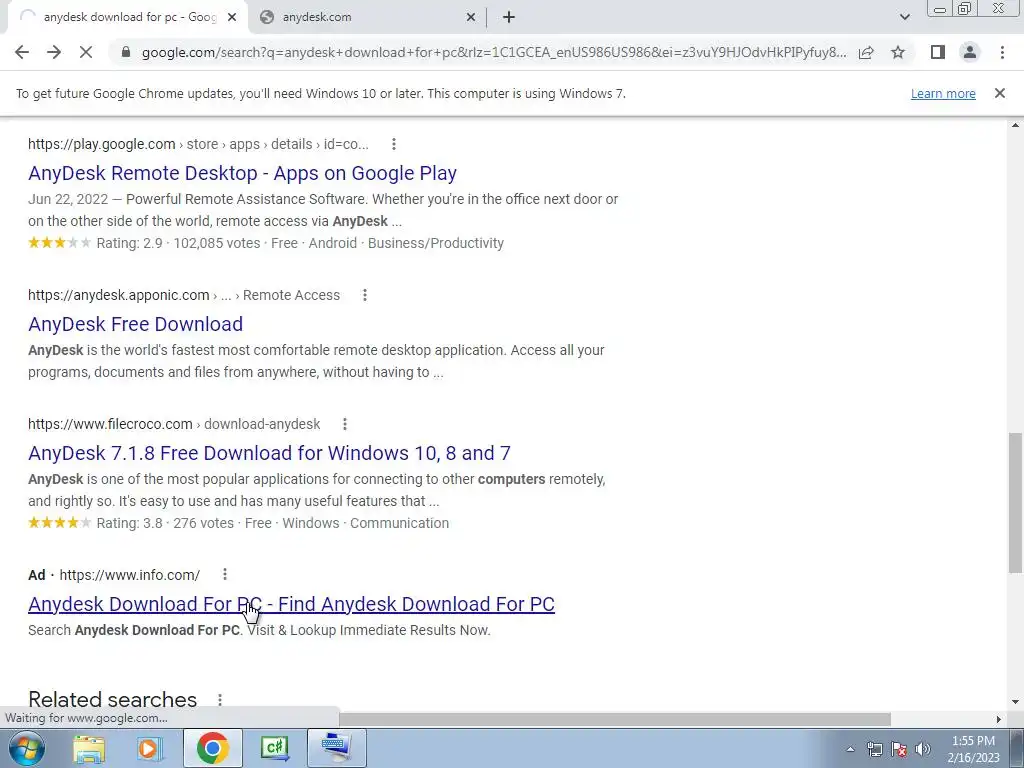Go forward page arrow in toolbar
The image size is (1024, 768).
click(54, 52)
